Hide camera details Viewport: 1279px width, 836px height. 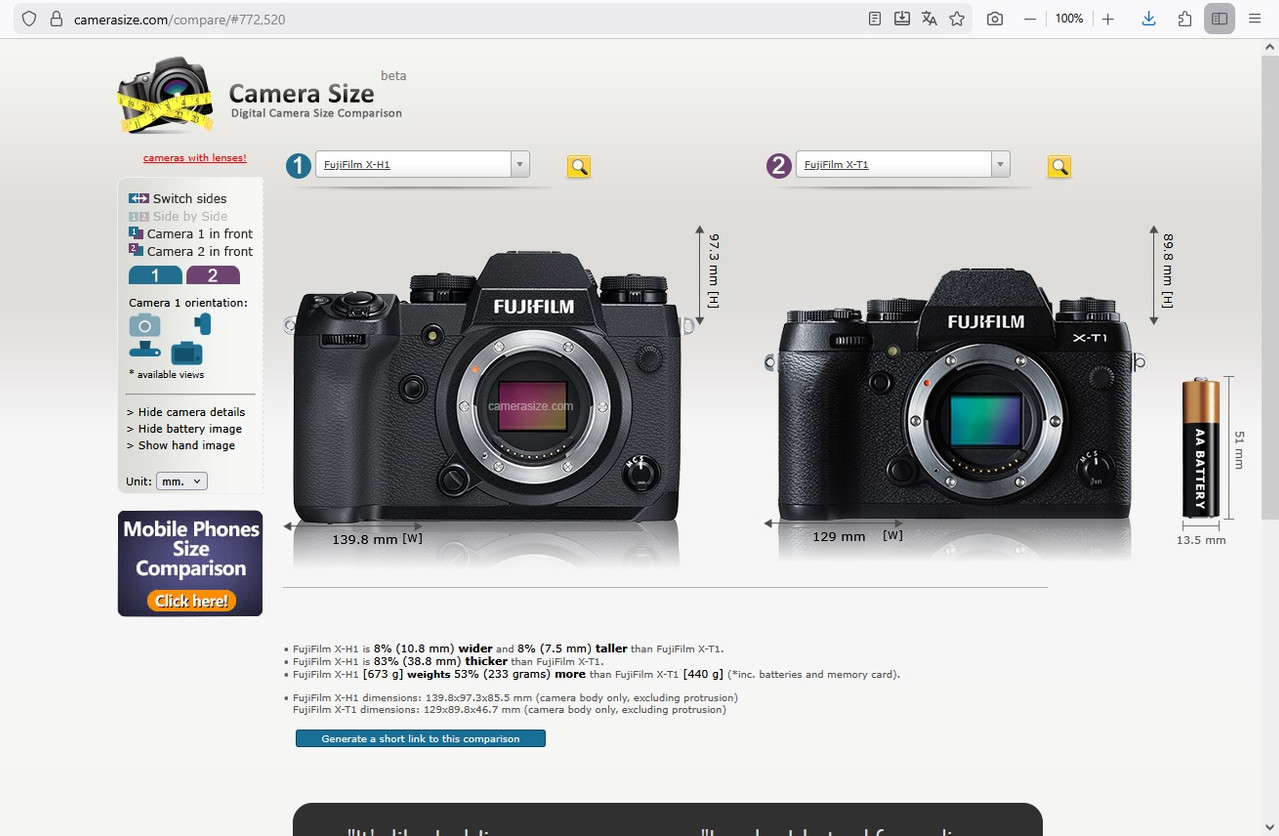[x=186, y=412]
